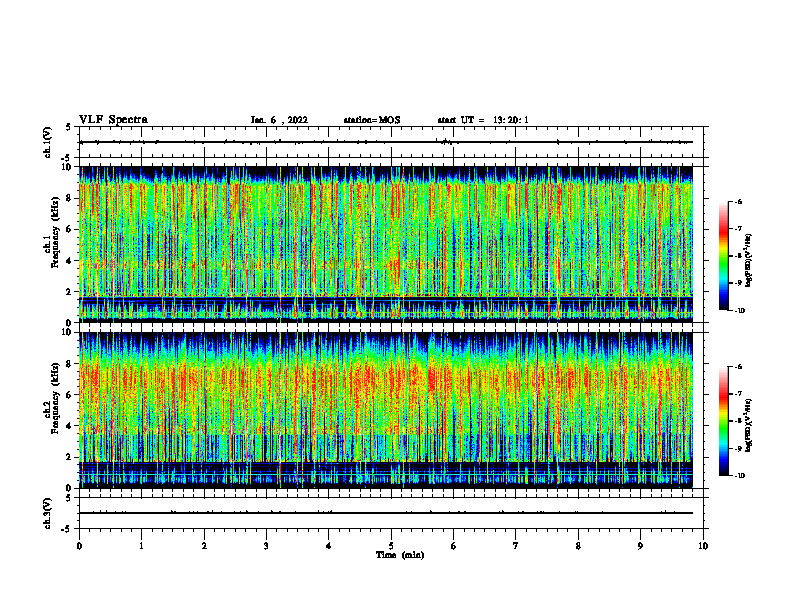792x612 pixels.
Task: Pick the ch.2 PSD color scale bar
Action: [x=724, y=421]
